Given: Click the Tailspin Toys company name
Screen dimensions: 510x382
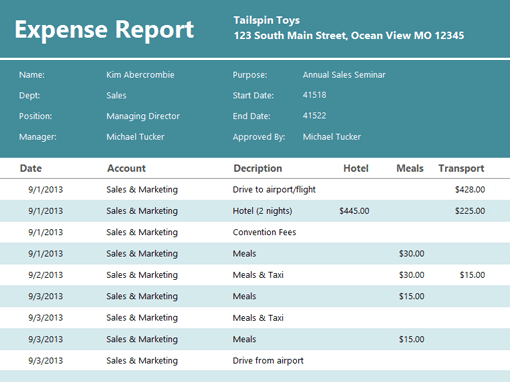Looking at the screenshot, I should click(x=266, y=21).
